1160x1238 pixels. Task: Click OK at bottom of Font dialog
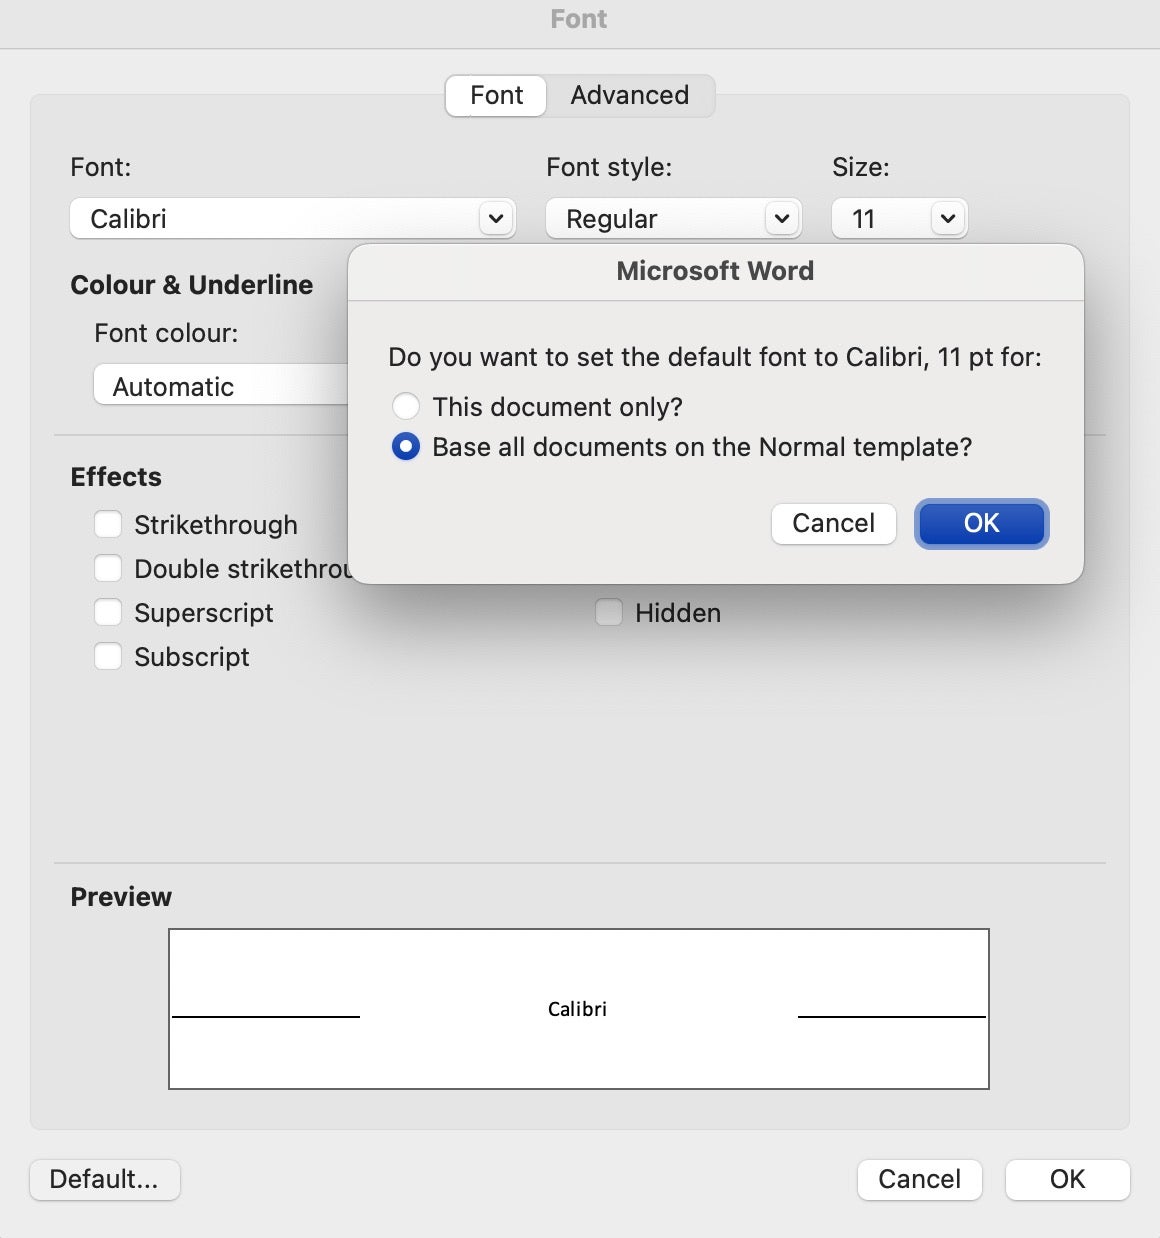point(1067,1180)
